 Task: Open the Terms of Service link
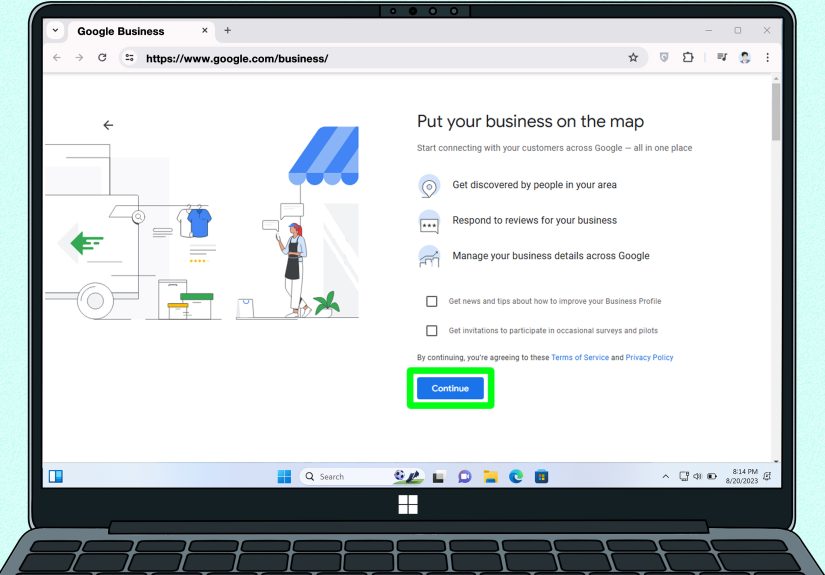click(580, 357)
